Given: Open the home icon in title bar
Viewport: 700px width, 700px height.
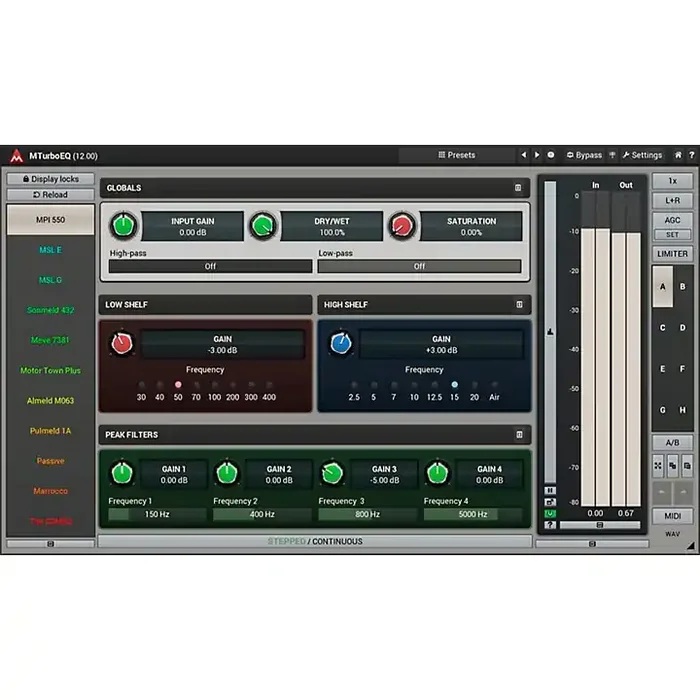Looking at the screenshot, I should point(678,155).
